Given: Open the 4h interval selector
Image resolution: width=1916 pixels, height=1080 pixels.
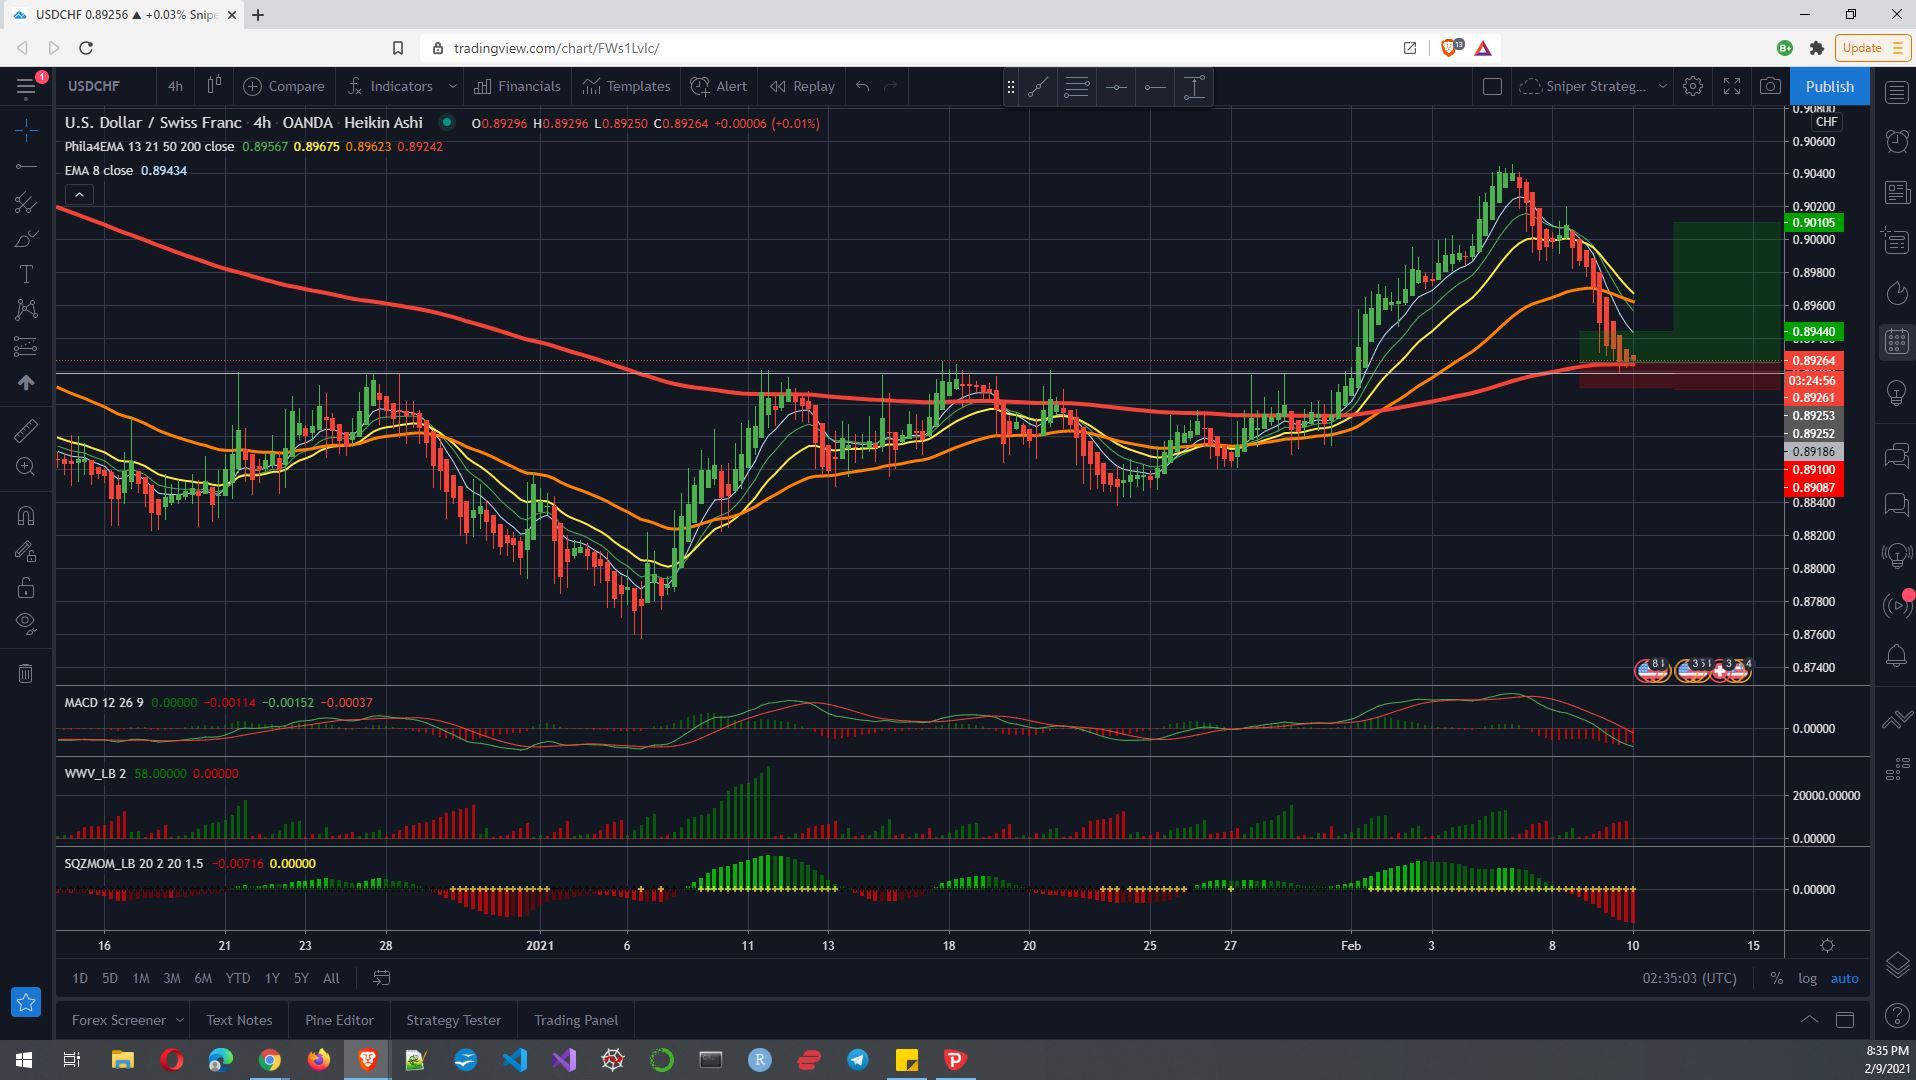Looking at the screenshot, I should click(175, 86).
